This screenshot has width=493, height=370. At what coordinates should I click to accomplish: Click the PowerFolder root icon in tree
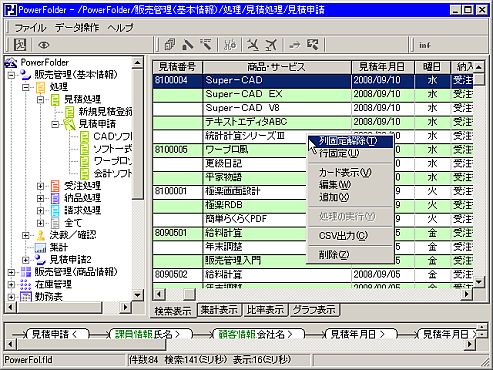[x=11, y=62]
